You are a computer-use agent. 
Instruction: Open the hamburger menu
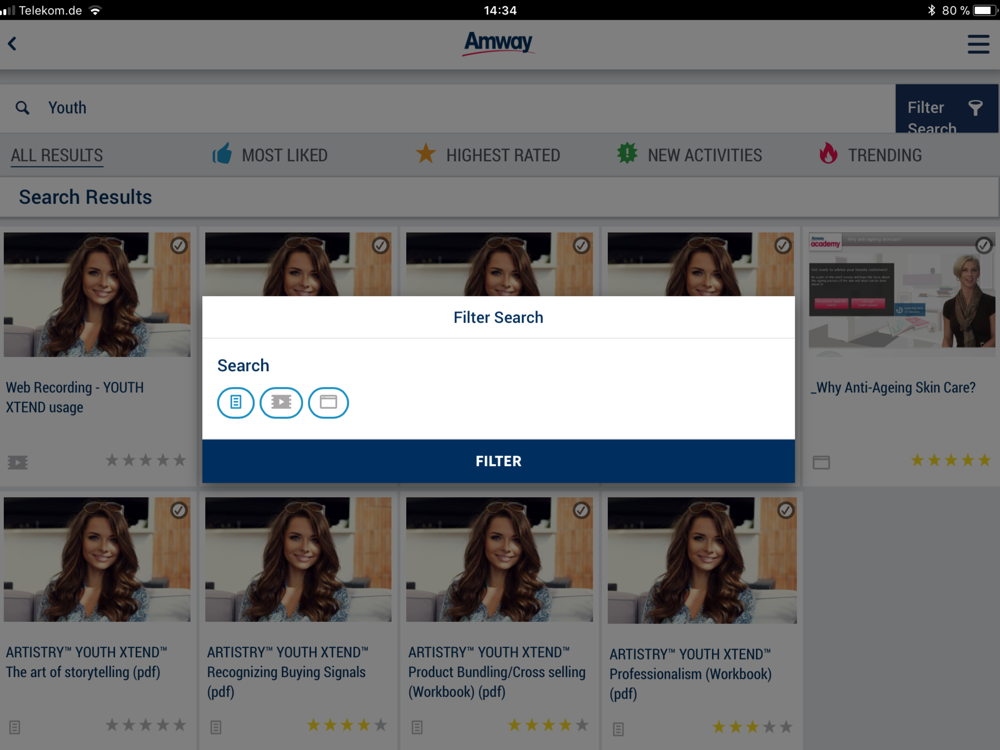coord(978,44)
